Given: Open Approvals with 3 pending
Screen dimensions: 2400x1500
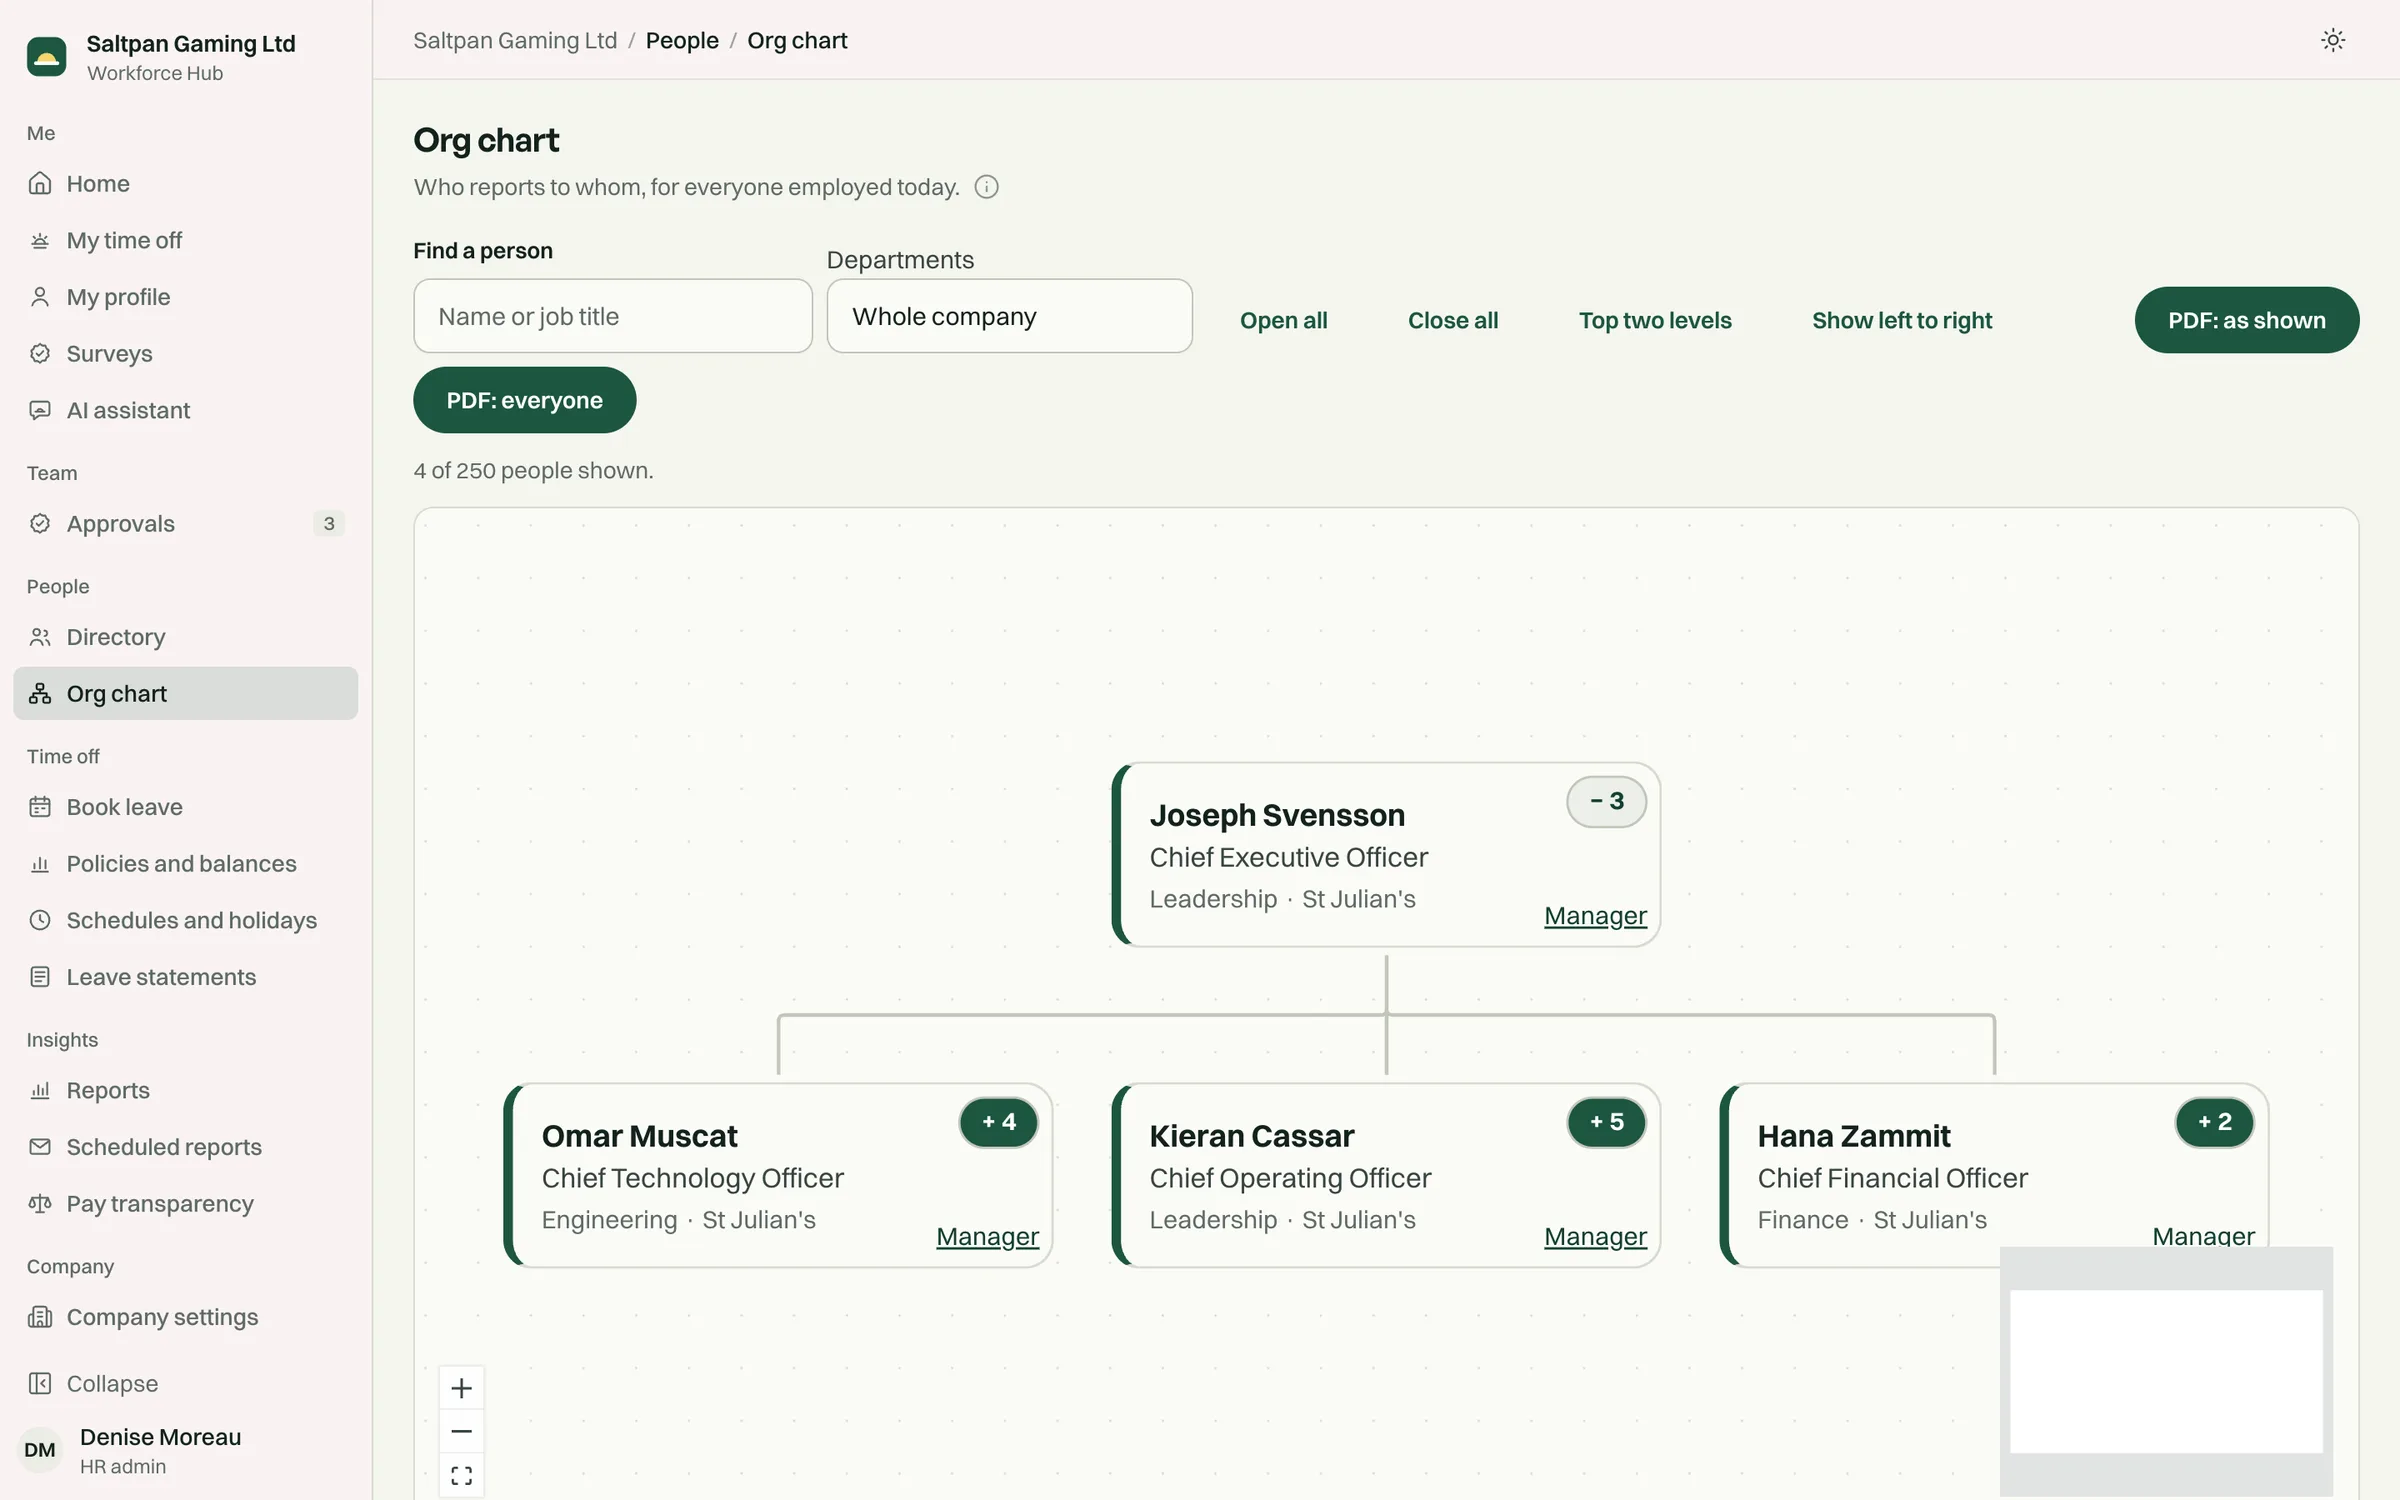Looking at the screenshot, I should [x=185, y=523].
